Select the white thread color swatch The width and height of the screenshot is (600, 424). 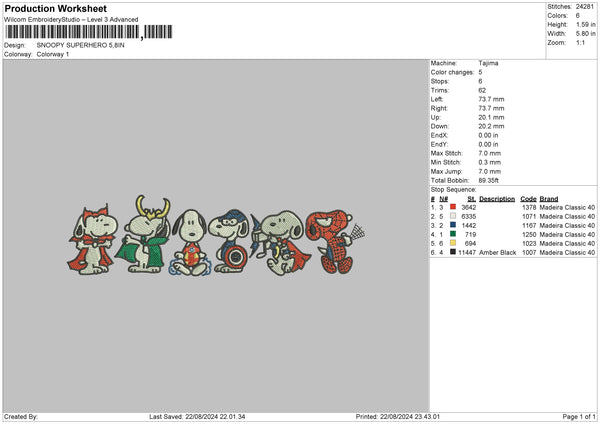point(453,216)
